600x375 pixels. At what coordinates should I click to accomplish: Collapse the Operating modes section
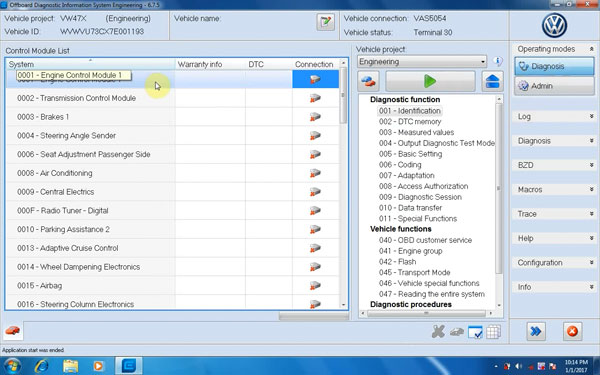pos(592,49)
